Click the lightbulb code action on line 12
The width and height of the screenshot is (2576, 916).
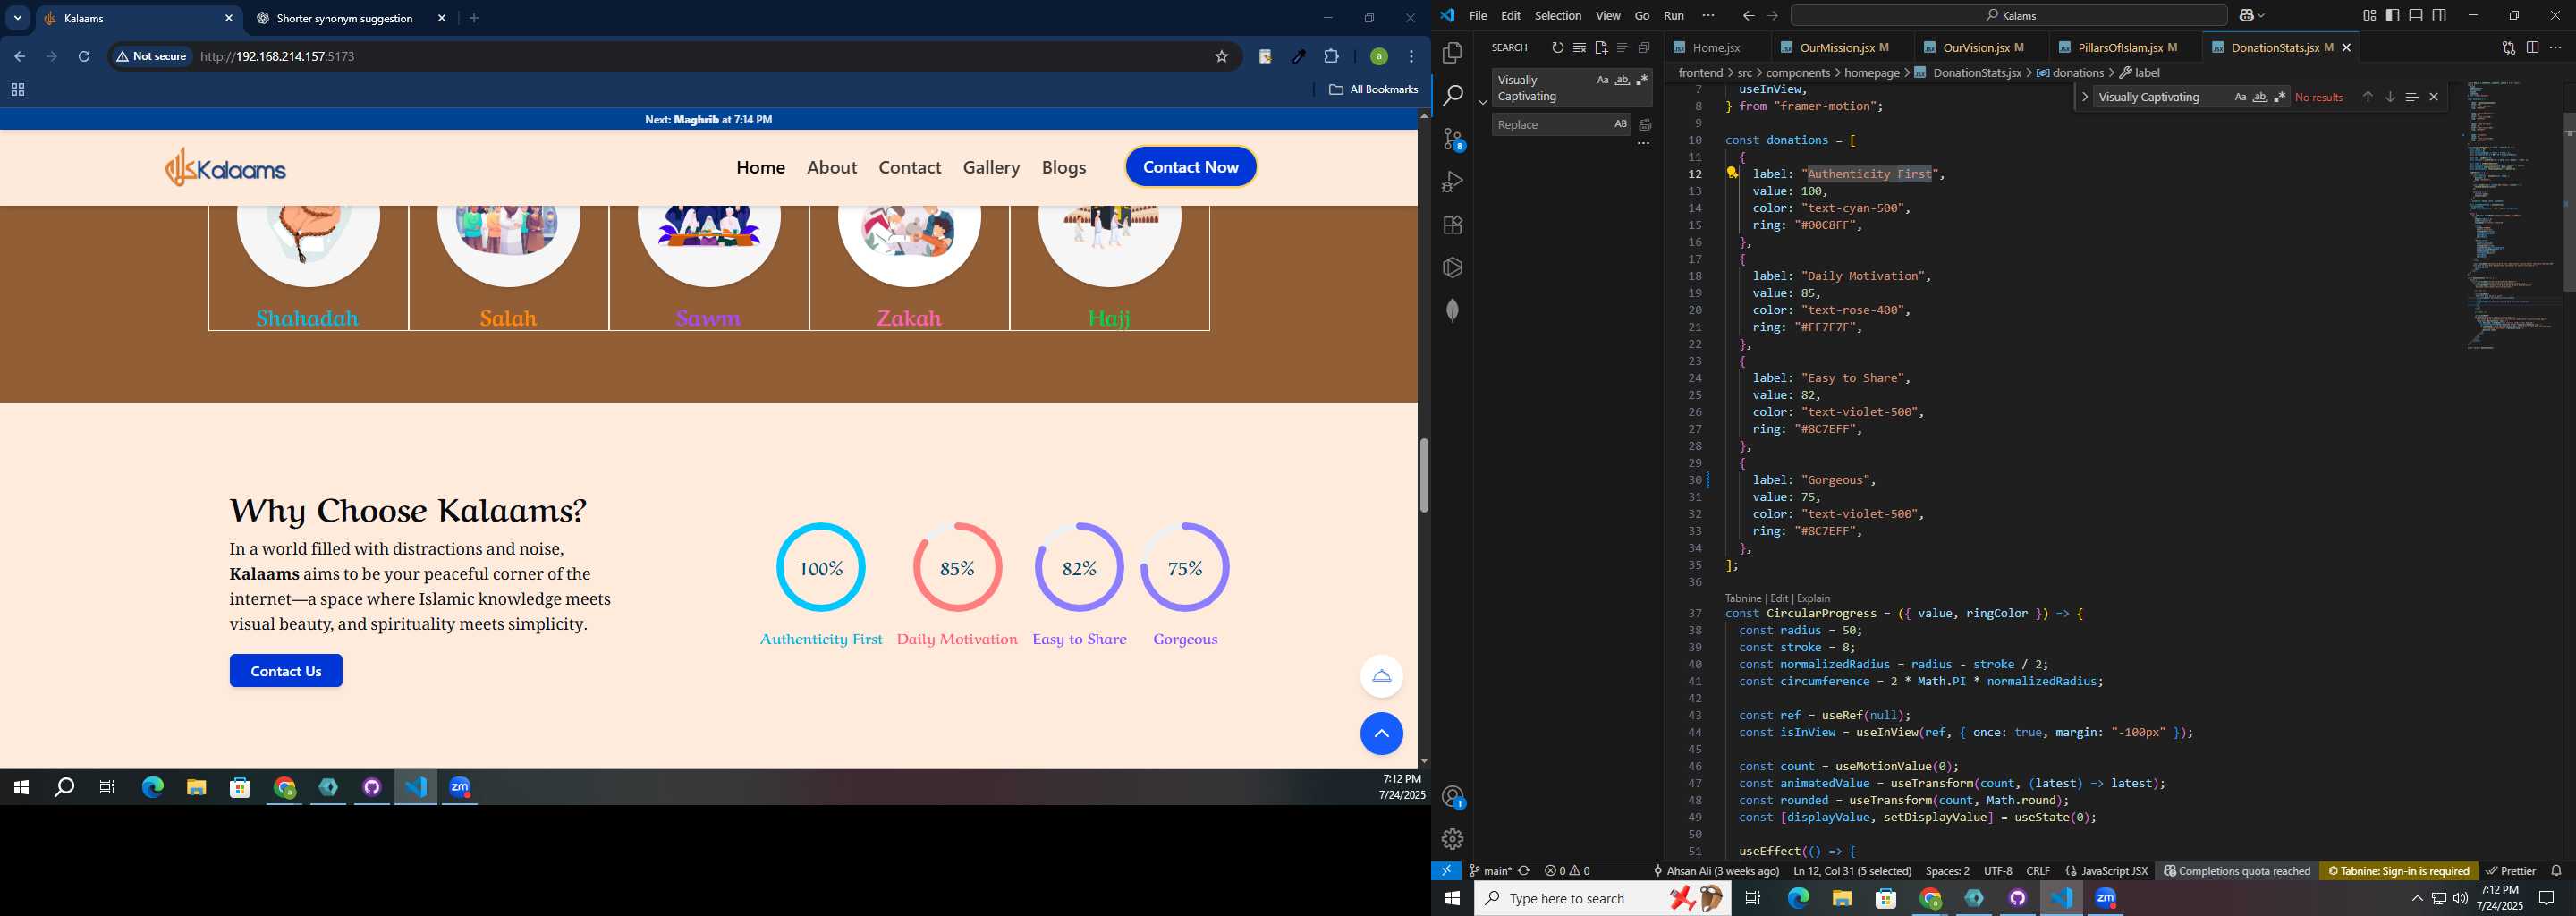coord(1732,173)
